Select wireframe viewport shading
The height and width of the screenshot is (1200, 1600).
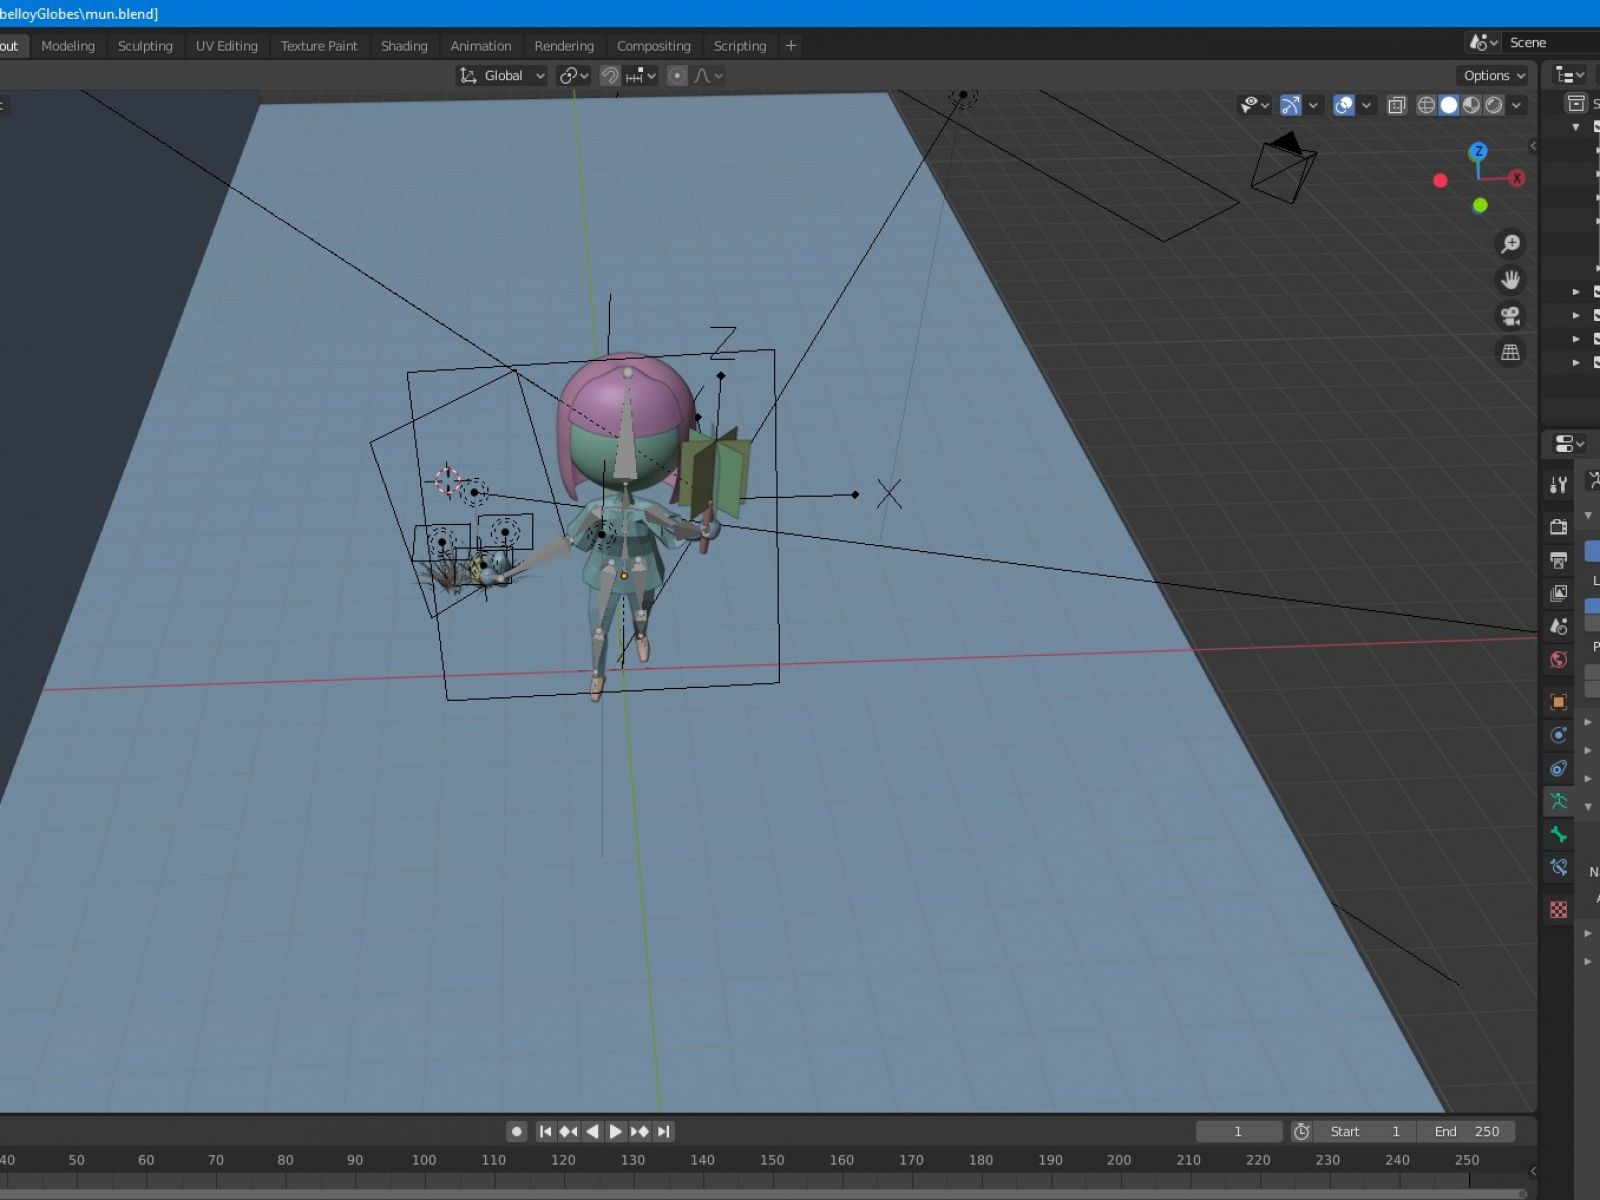tap(1426, 105)
